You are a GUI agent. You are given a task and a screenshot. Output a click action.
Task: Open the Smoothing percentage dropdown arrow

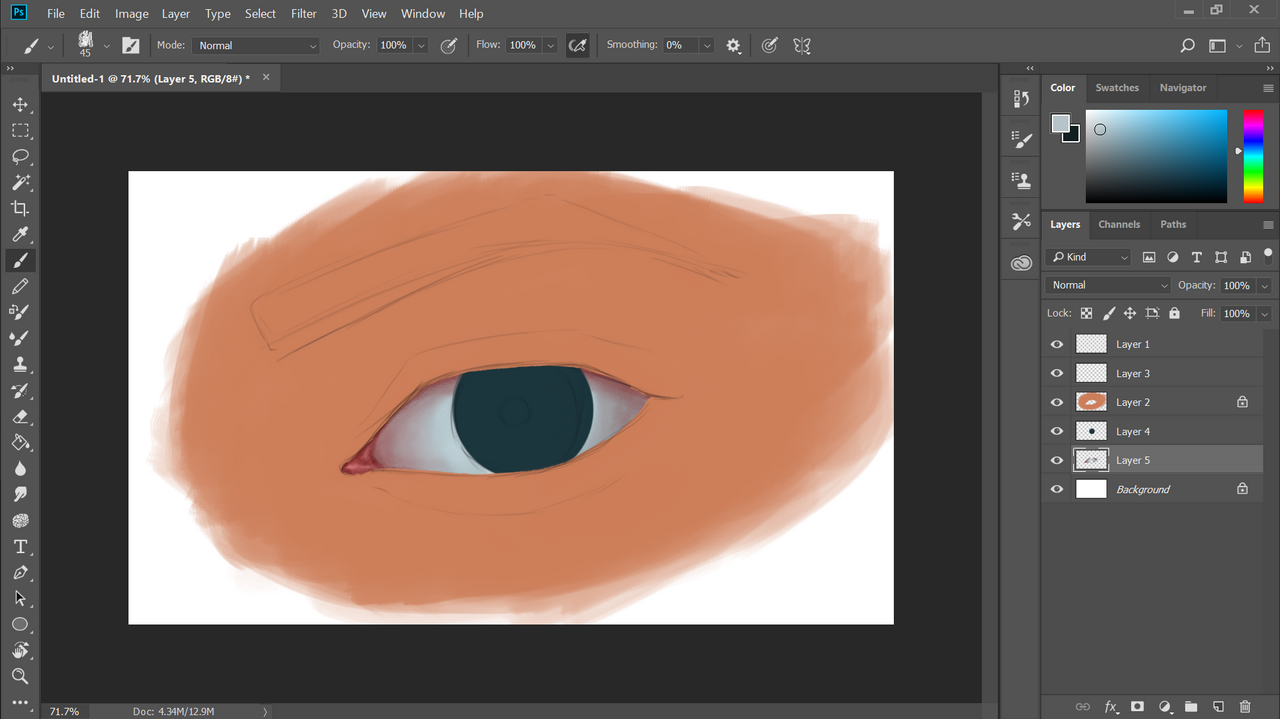pyautogui.click(x=707, y=45)
